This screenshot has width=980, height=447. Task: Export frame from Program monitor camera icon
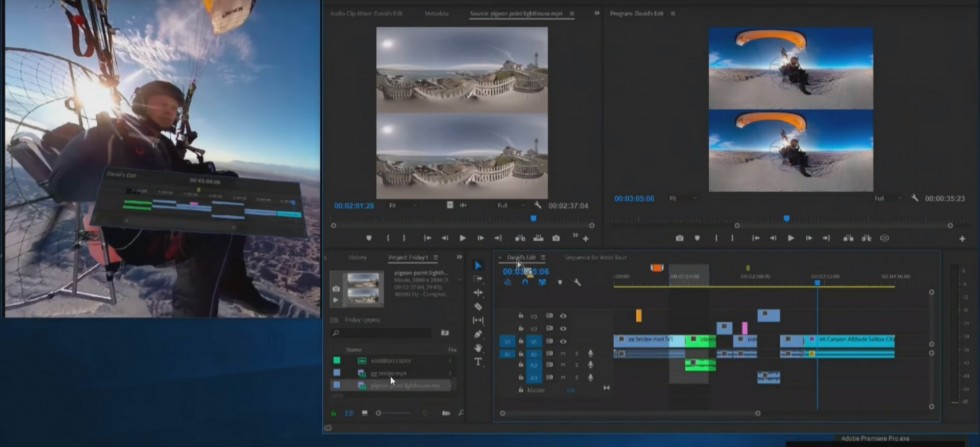(x=680, y=238)
